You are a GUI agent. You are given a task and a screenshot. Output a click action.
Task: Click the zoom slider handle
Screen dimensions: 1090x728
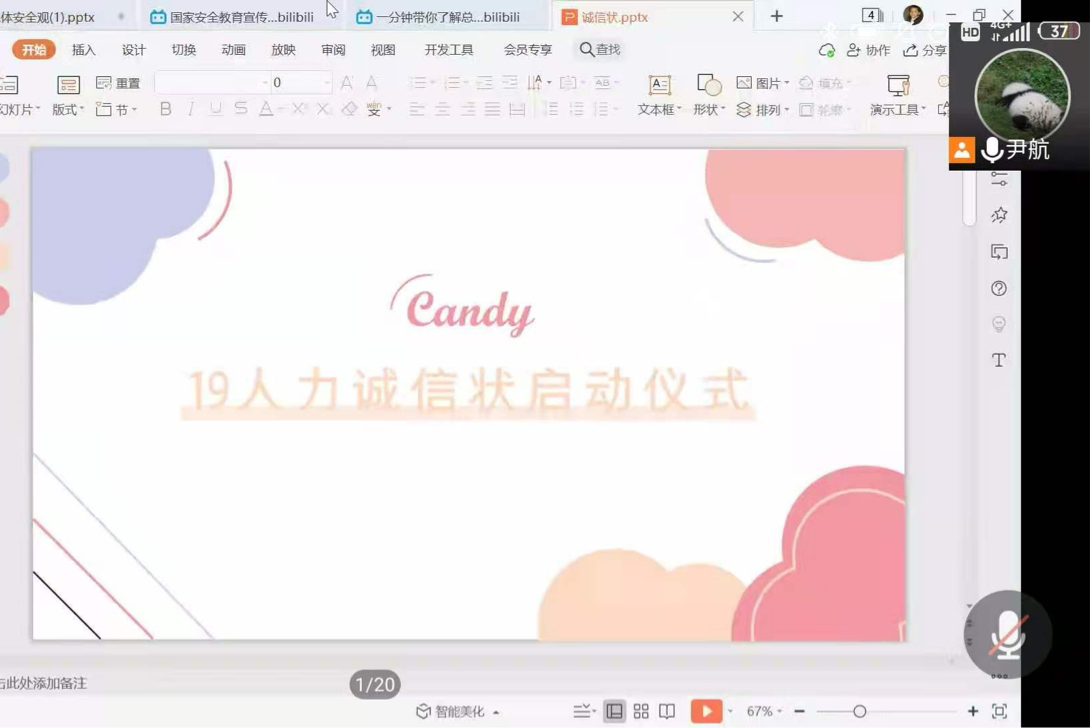coord(859,711)
